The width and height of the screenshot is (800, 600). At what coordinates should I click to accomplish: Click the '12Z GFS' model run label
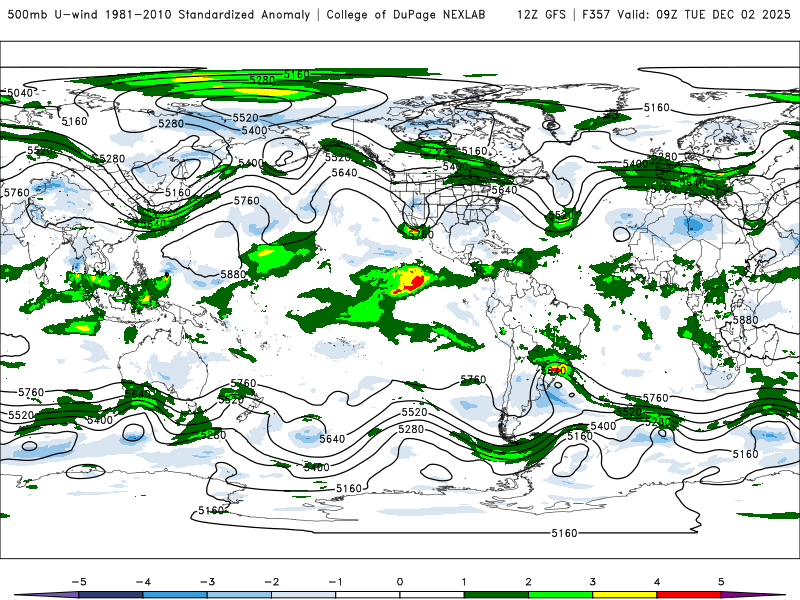541,15
